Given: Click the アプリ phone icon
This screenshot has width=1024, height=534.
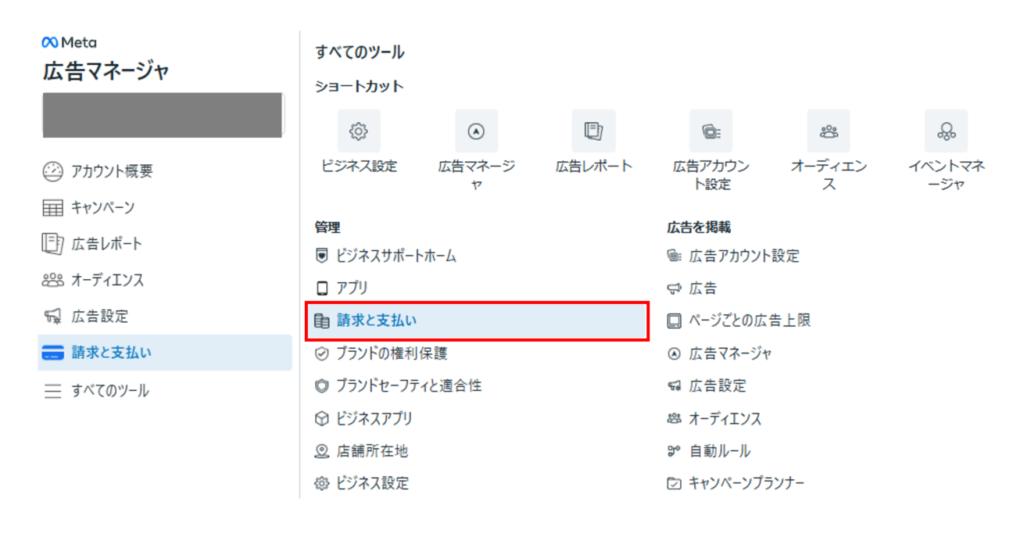Looking at the screenshot, I should coord(321,288).
